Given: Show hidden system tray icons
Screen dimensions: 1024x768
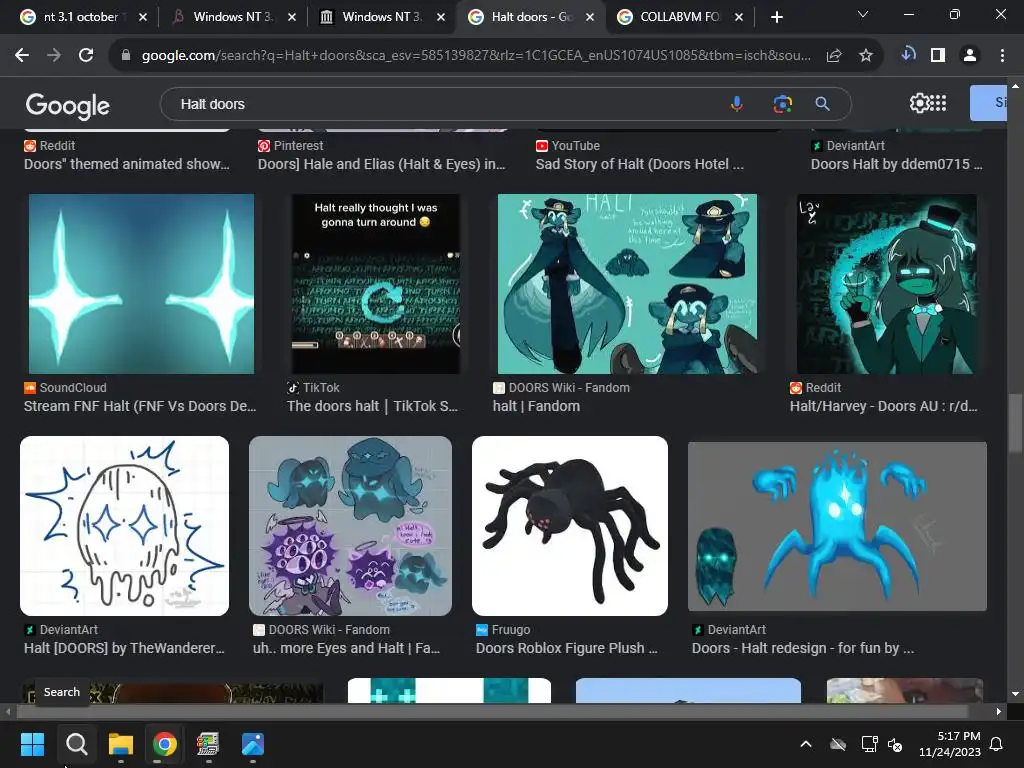Looking at the screenshot, I should 806,744.
